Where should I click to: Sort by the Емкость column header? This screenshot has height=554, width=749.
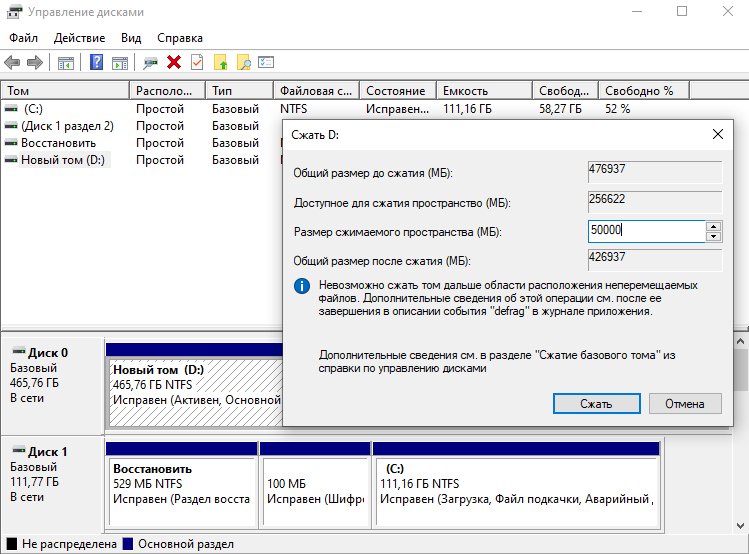pyautogui.click(x=484, y=90)
